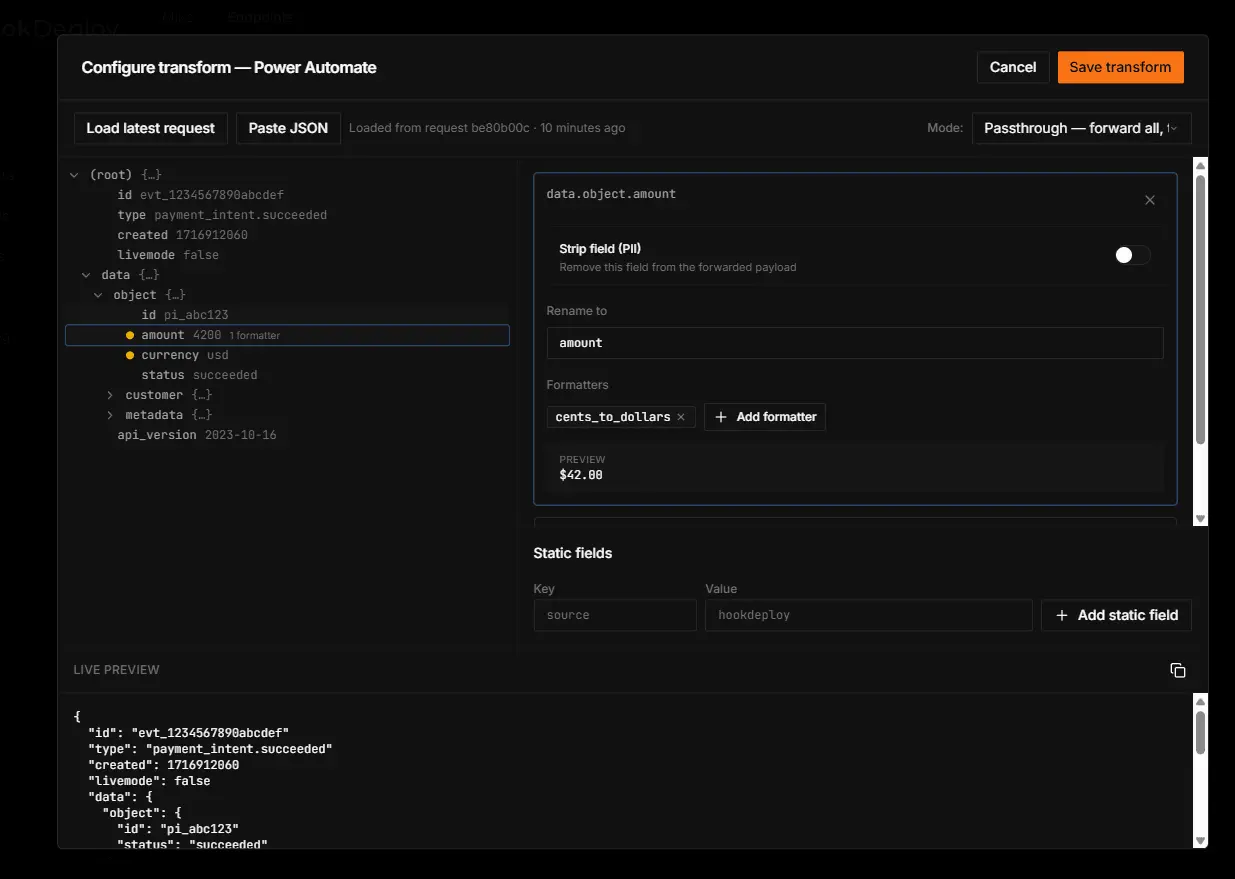This screenshot has width=1235, height=879.
Task: Click the static field Key input
Action: (615, 615)
